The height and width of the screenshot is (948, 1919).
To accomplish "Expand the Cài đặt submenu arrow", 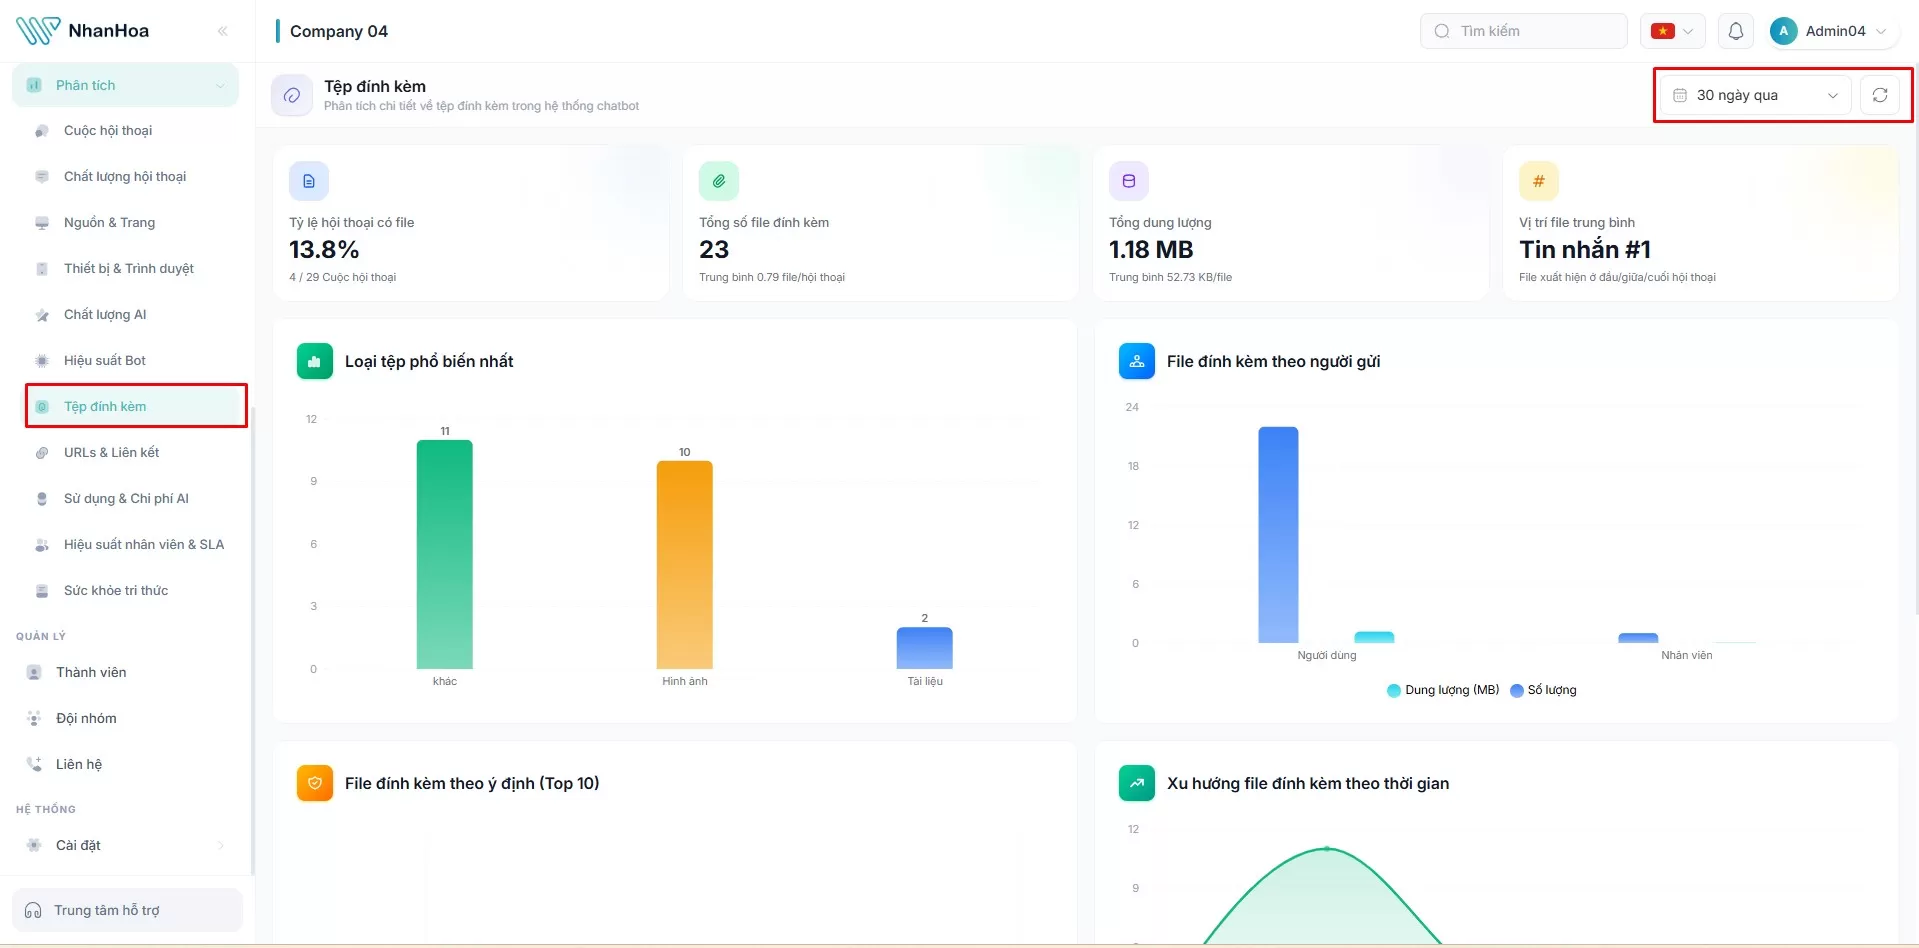I will click(x=221, y=845).
